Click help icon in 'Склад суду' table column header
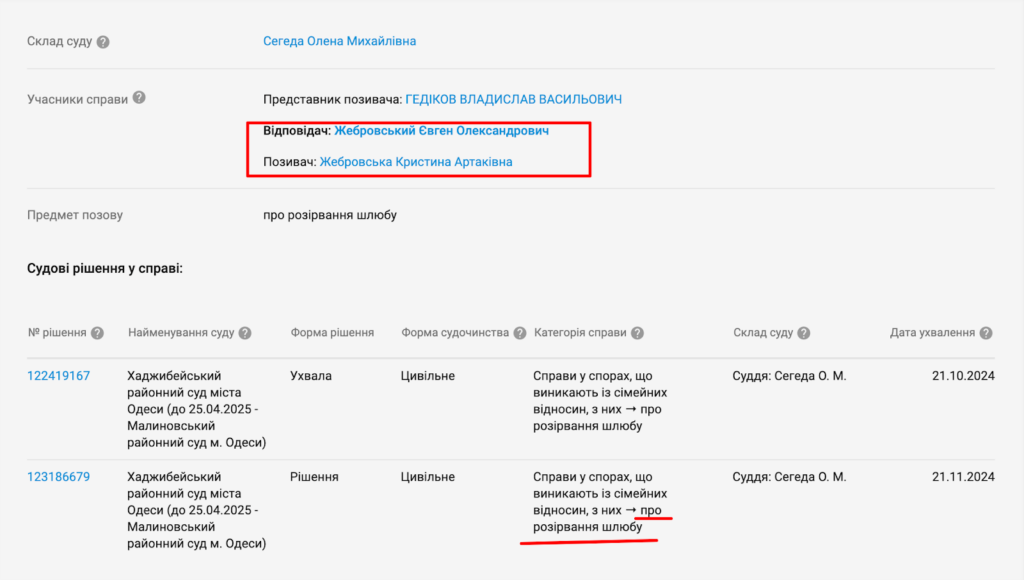Image resolution: width=1024 pixels, height=580 pixels. pyautogui.click(x=803, y=333)
